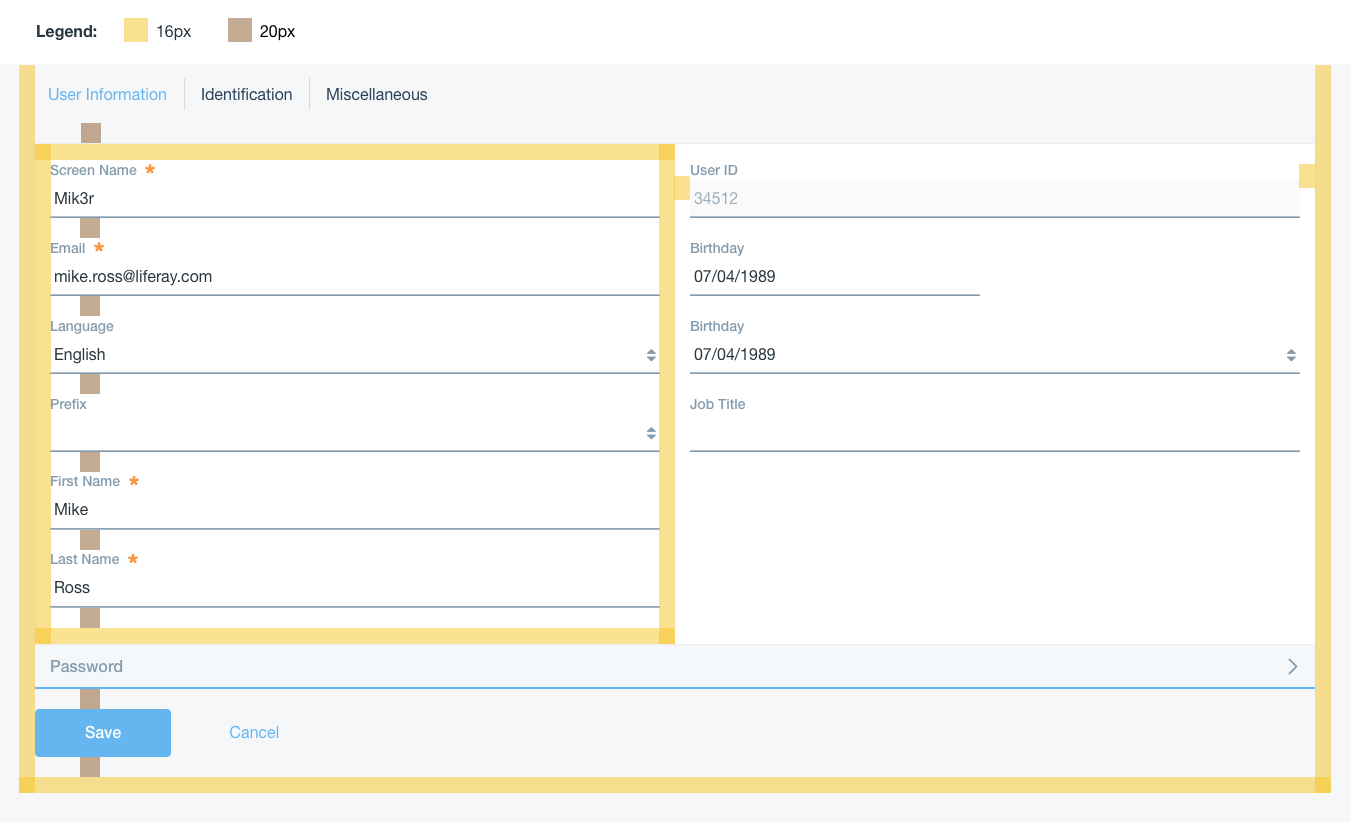Viewport: 1351px width, 822px height.
Task: Click the Save button
Action: (102, 732)
